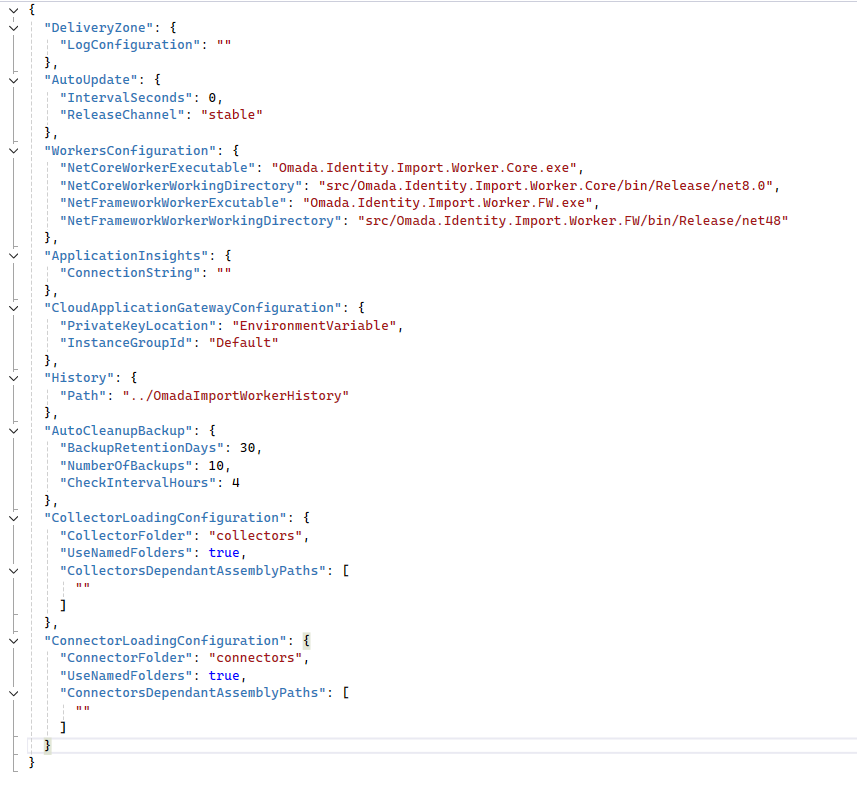Click the stable ReleaseChannel value
The width and height of the screenshot is (857, 801).
coord(232,114)
